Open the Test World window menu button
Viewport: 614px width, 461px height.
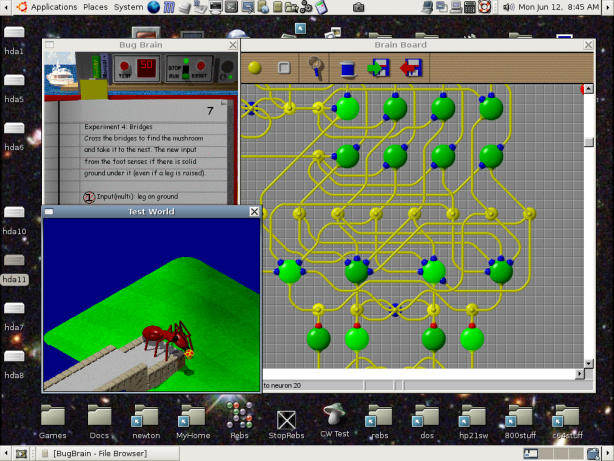(49, 212)
